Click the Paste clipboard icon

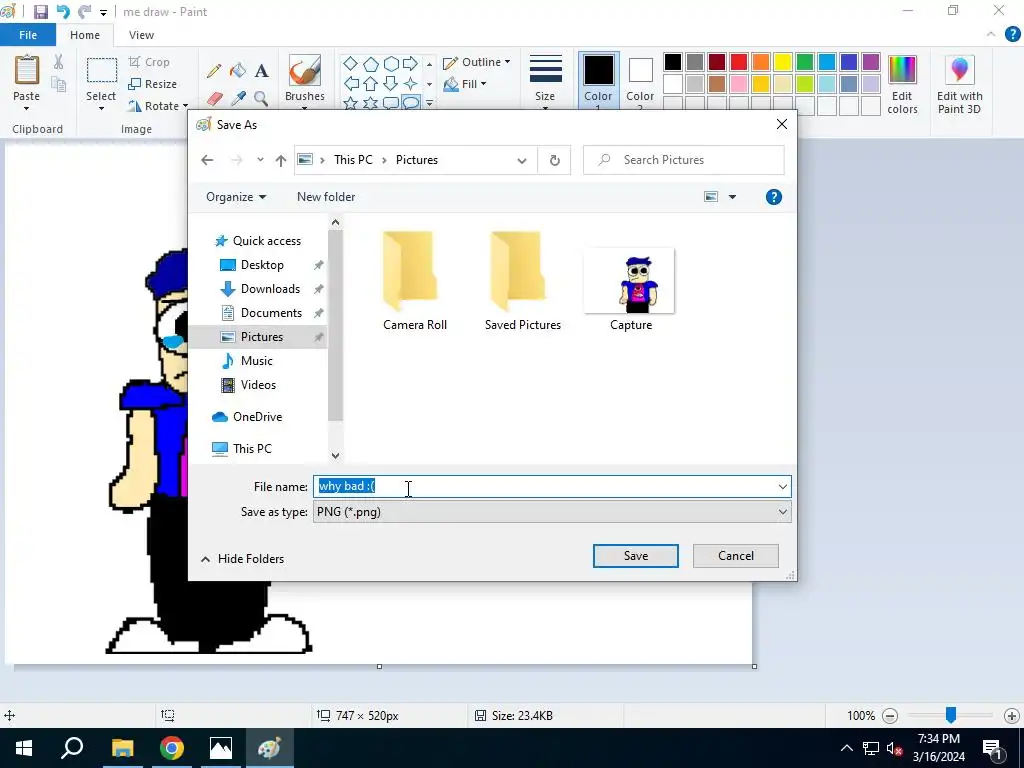point(27,71)
